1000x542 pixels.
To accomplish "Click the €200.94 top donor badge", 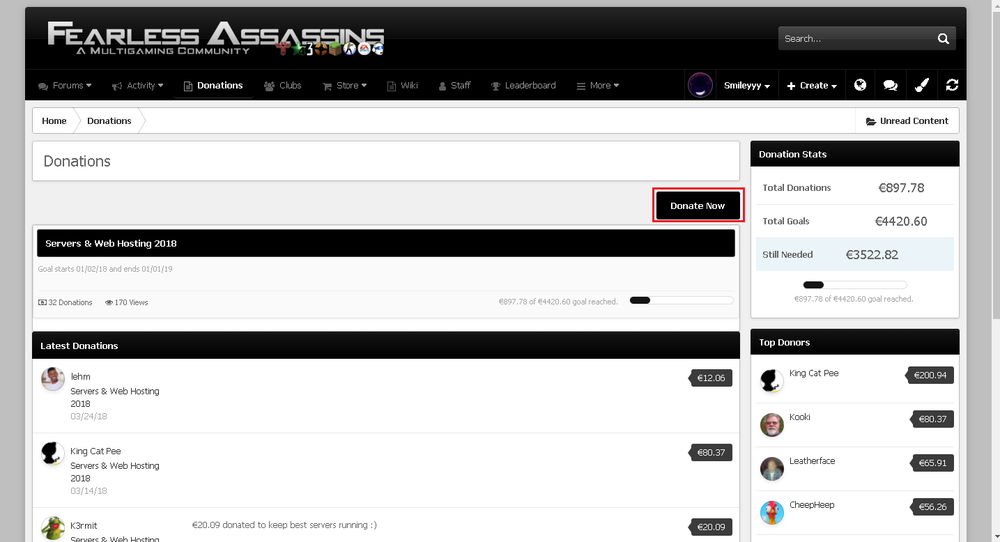I will [x=929, y=375].
